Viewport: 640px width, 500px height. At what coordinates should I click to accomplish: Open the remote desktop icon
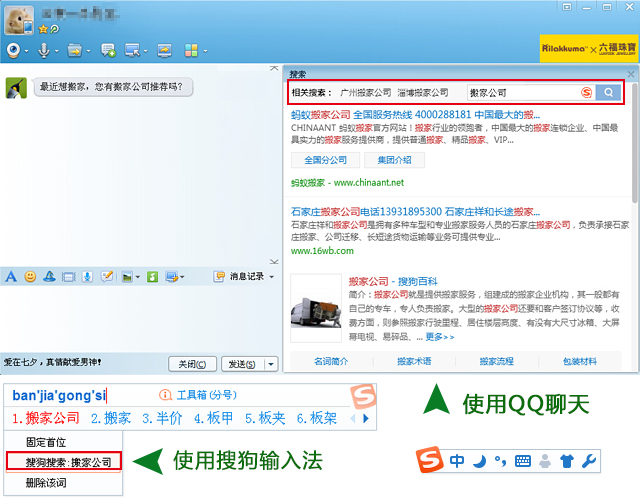133,51
